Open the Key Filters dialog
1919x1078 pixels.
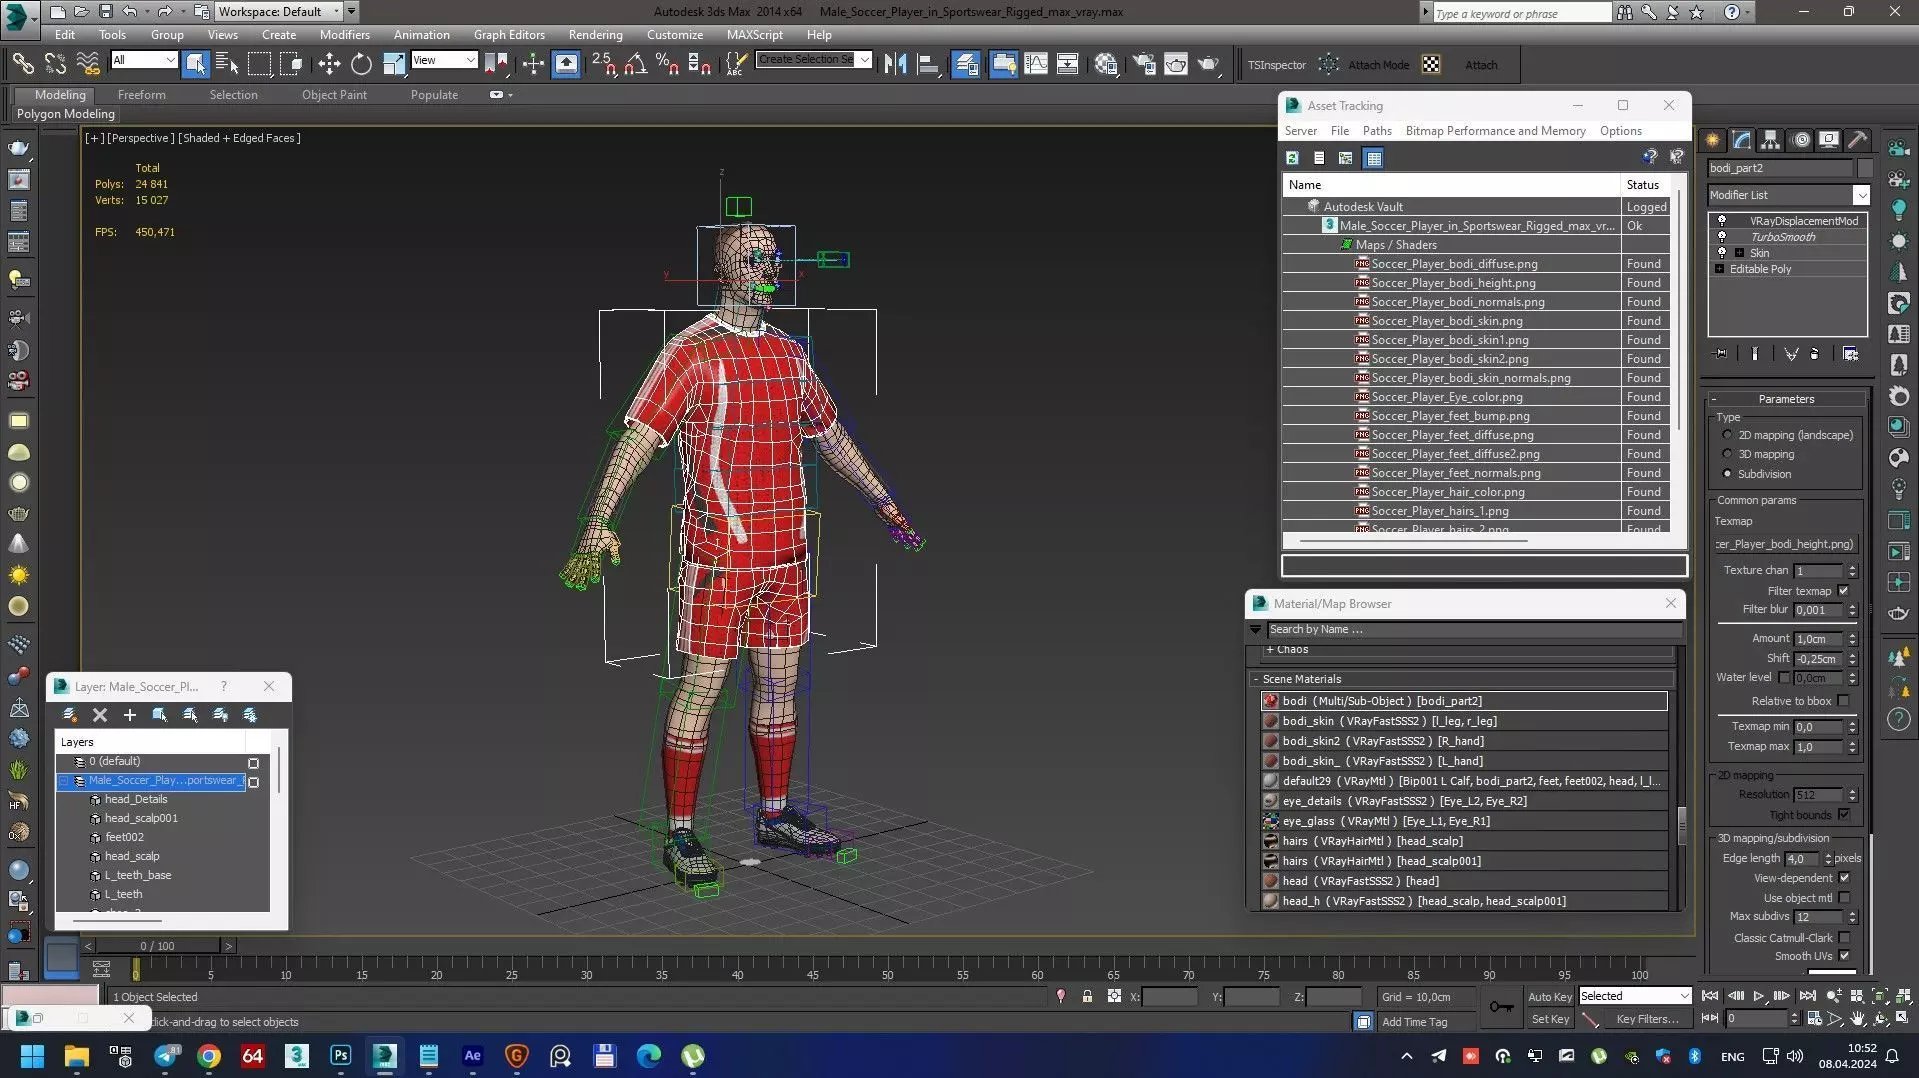[1646, 1019]
